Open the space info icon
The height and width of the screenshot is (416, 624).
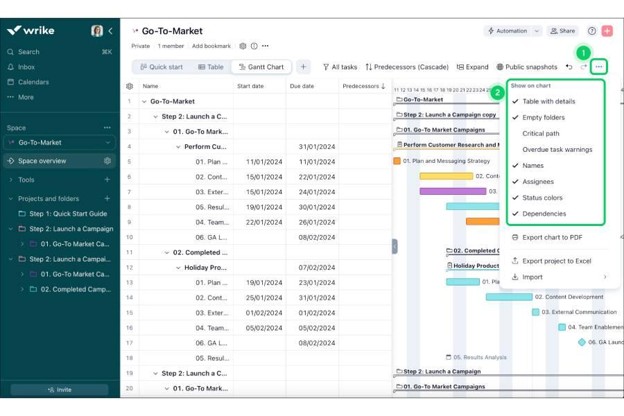254,46
